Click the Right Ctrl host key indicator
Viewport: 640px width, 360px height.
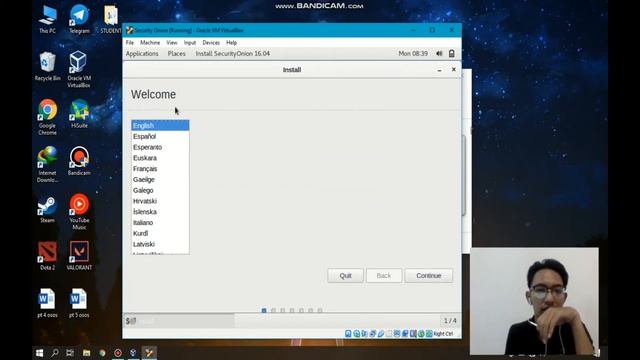[x=443, y=334]
